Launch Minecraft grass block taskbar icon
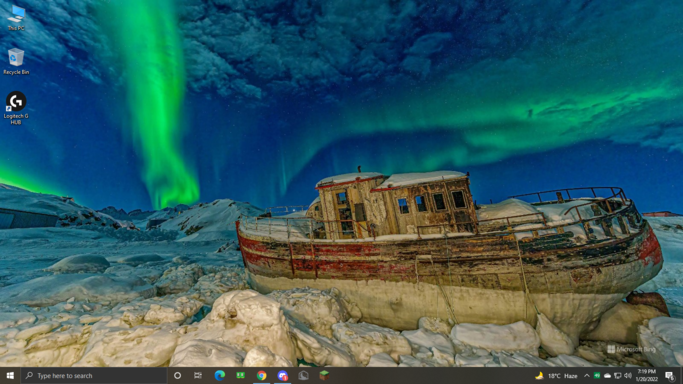The width and height of the screenshot is (683, 384). (x=324, y=375)
